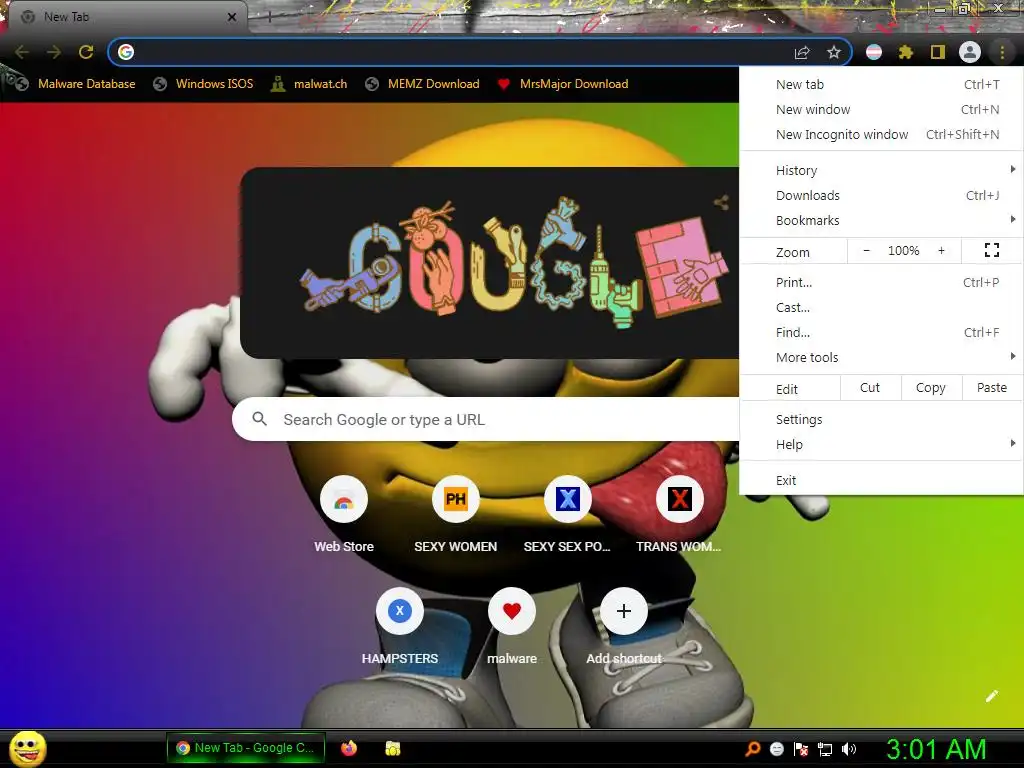Go forward with the forward arrow

(54, 52)
